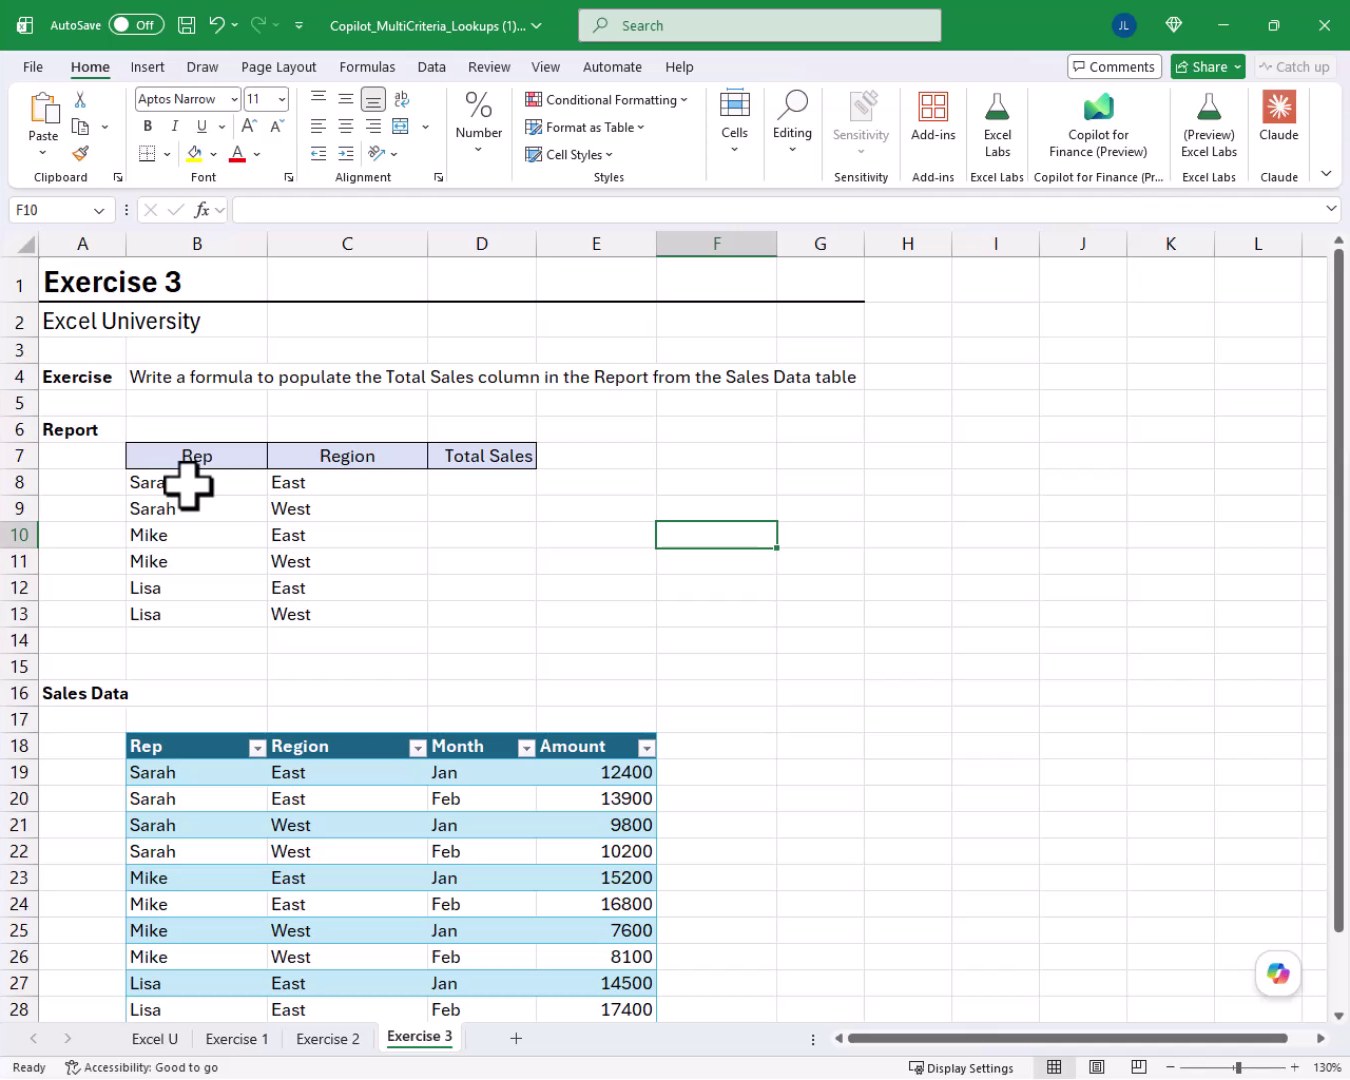Click the Fill Color swatch

[194, 154]
